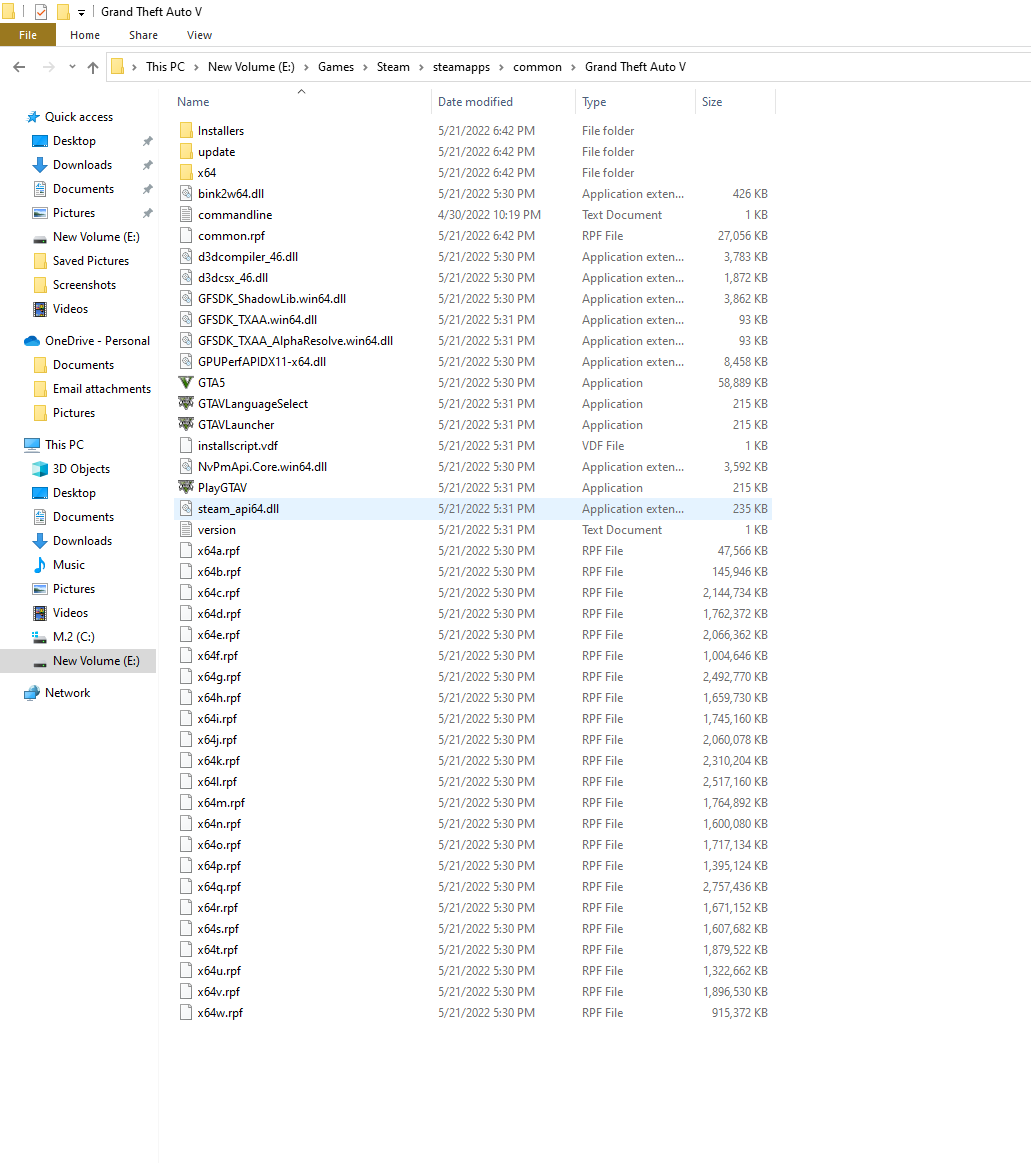
Task: Click the Music note icon in sidebar
Action: [x=40, y=565]
